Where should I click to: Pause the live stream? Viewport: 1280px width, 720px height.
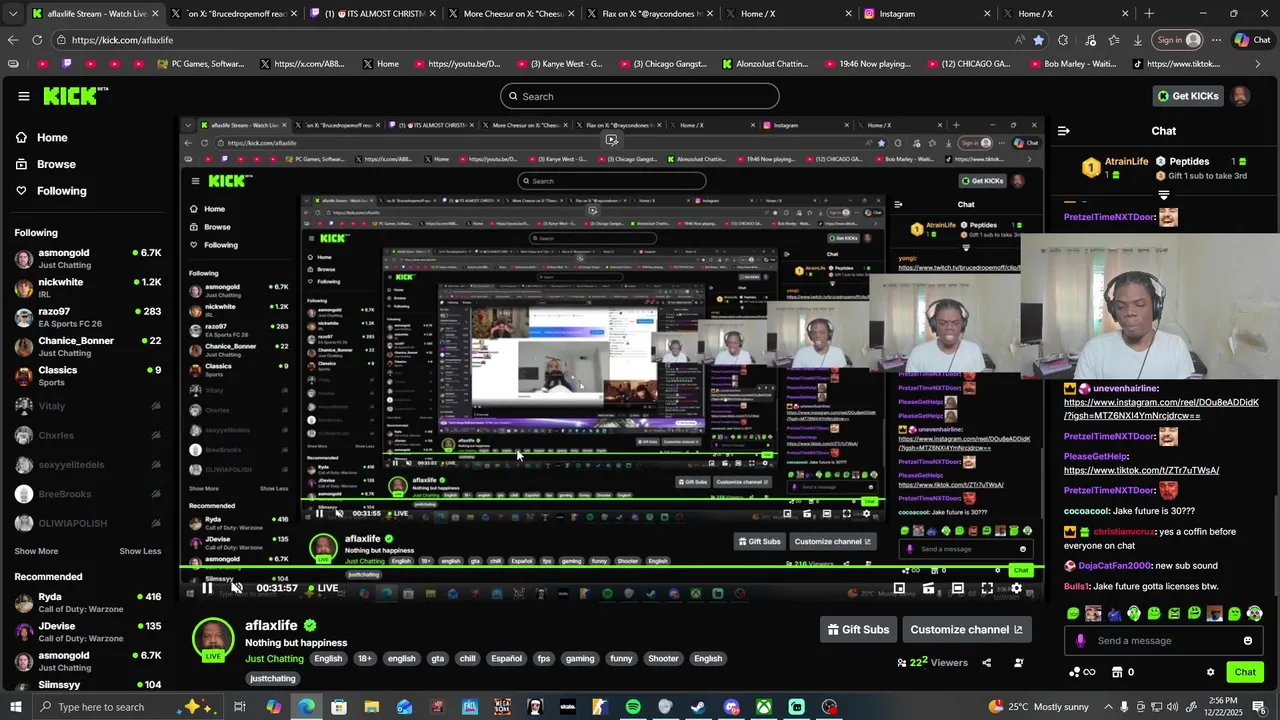tap(207, 588)
